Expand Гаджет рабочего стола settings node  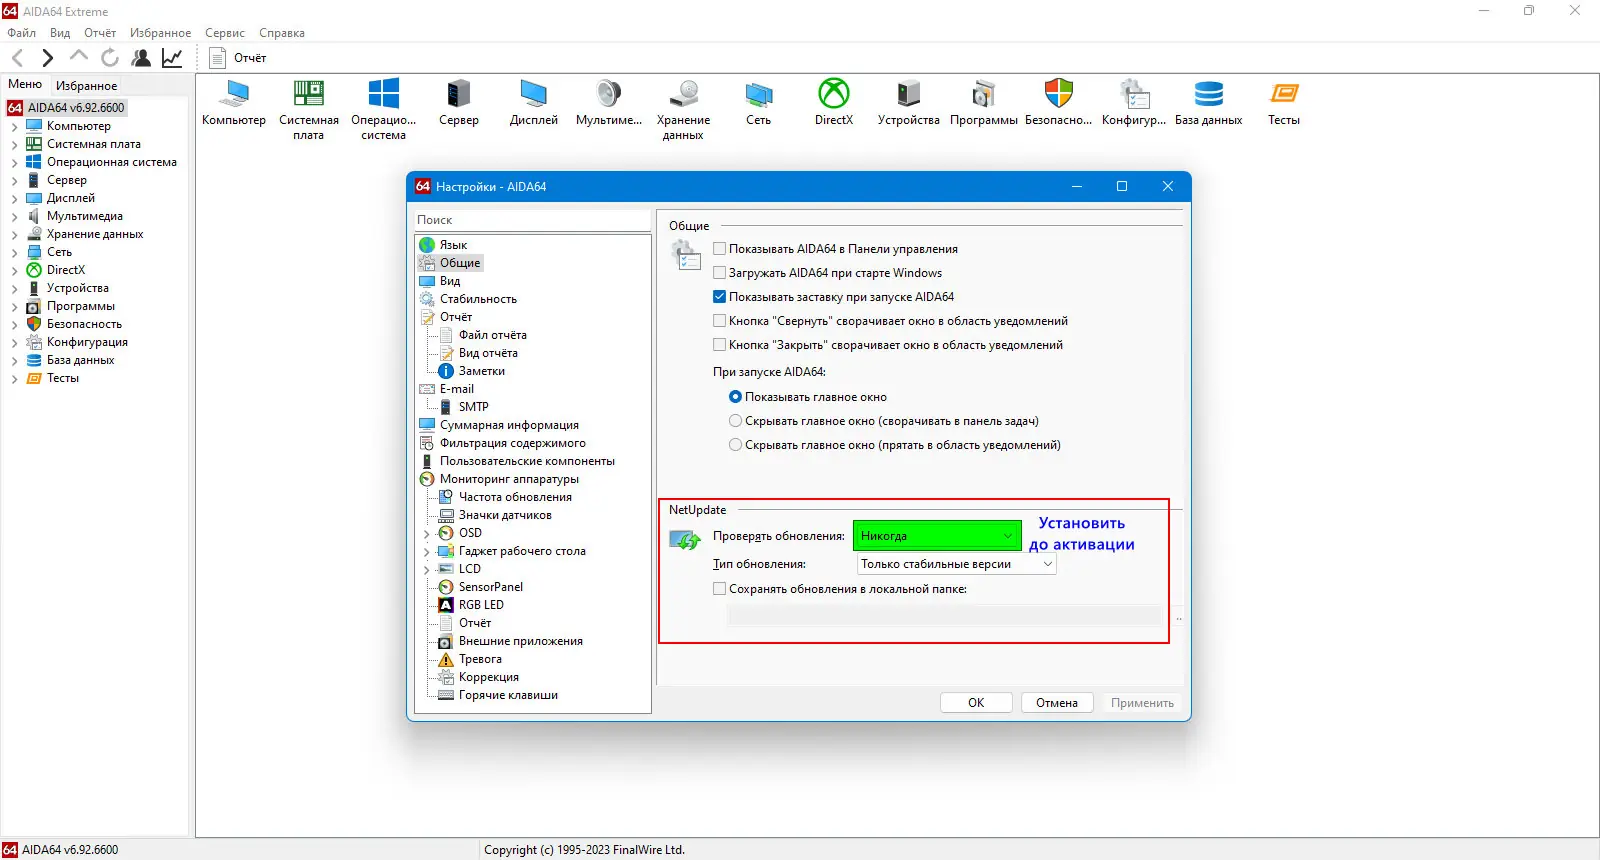(x=427, y=552)
